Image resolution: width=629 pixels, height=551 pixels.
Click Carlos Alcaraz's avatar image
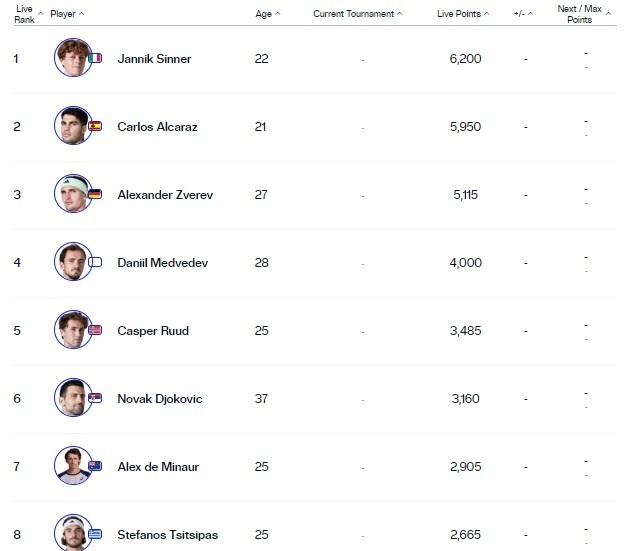tap(71, 126)
